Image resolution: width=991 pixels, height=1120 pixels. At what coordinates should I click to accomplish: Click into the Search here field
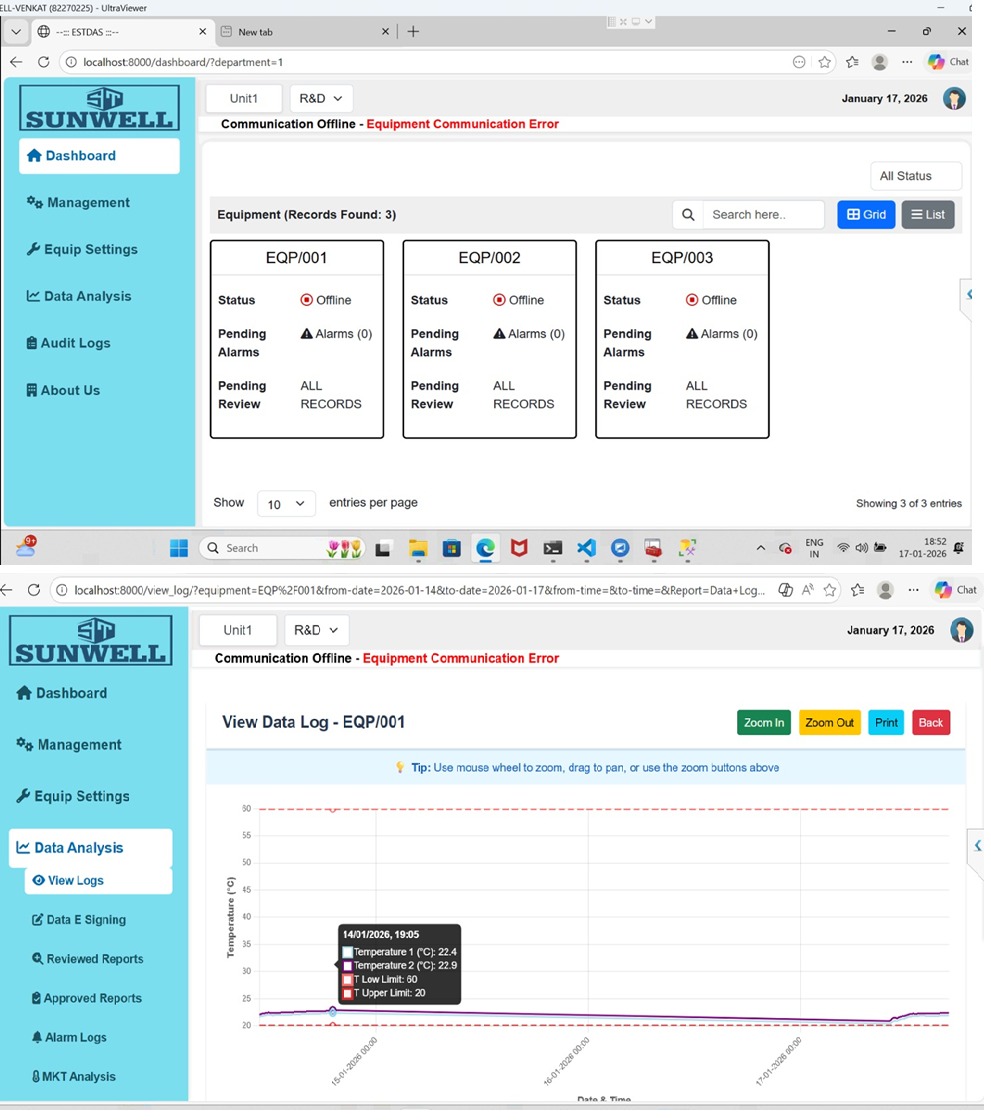[x=763, y=215]
